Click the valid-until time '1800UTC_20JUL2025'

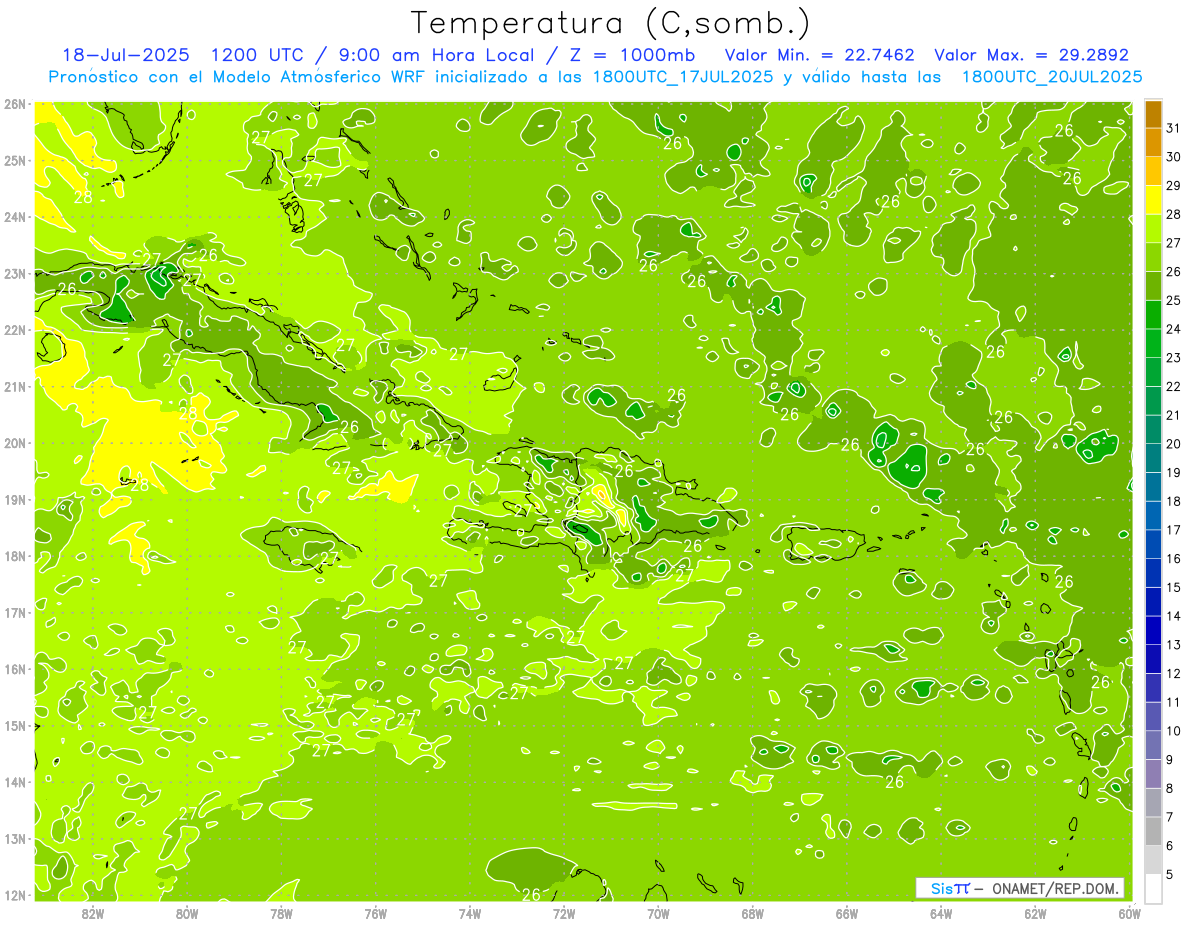pyautogui.click(x=1052, y=77)
